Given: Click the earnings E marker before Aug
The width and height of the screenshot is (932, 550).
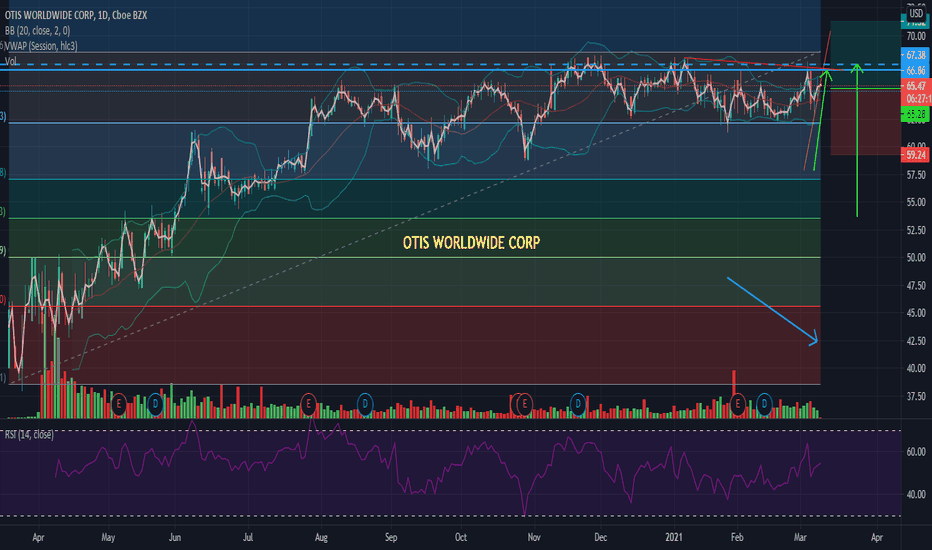Looking at the screenshot, I should click(308, 404).
